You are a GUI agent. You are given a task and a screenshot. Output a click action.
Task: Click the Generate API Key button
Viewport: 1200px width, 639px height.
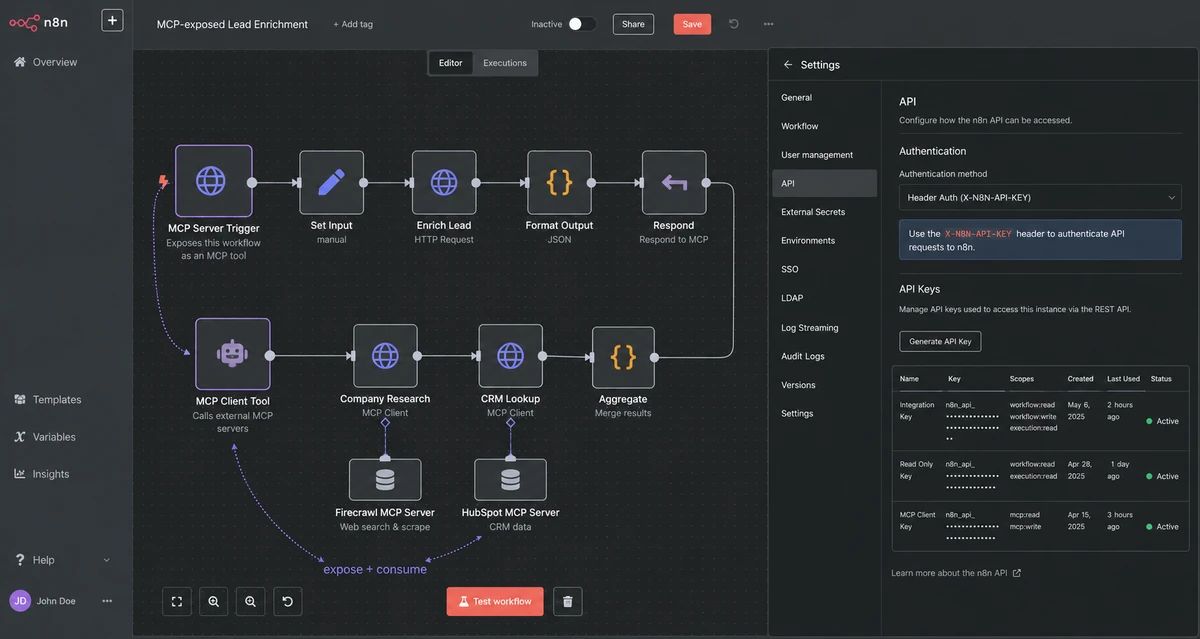[940, 341]
